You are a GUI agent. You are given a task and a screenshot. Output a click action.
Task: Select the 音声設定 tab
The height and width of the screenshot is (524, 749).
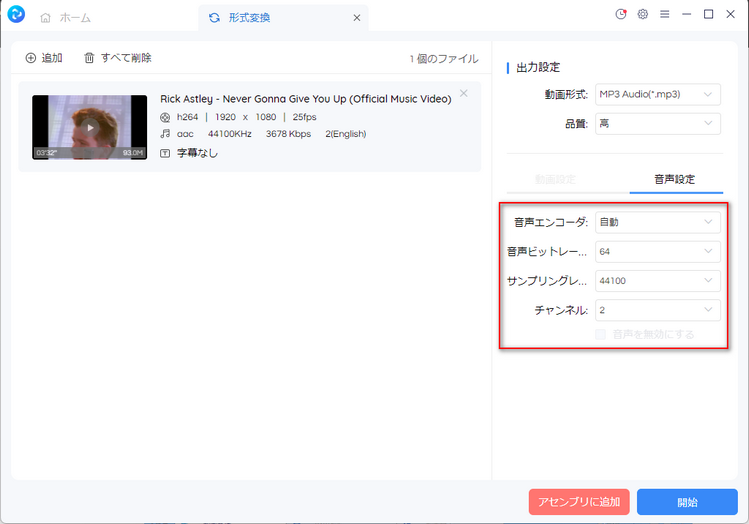(674, 180)
